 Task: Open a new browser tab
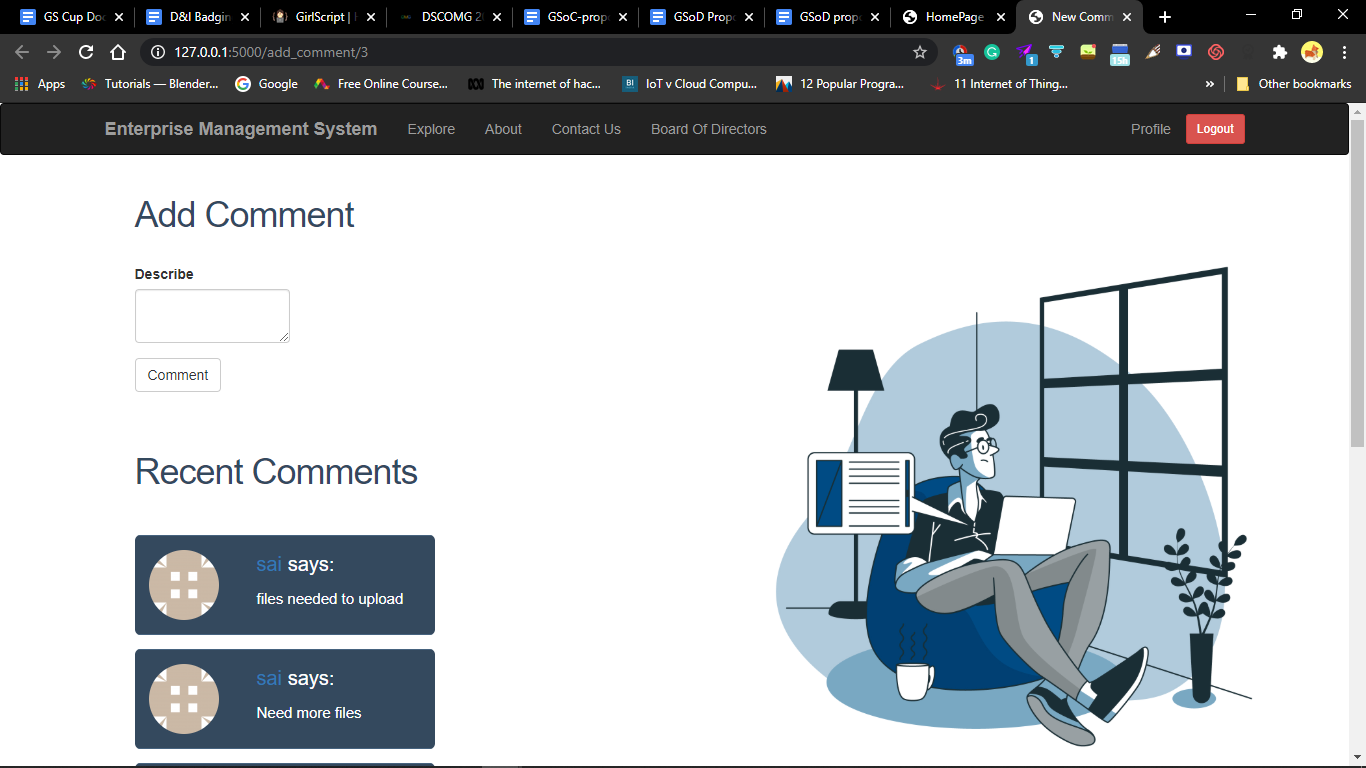1164,17
